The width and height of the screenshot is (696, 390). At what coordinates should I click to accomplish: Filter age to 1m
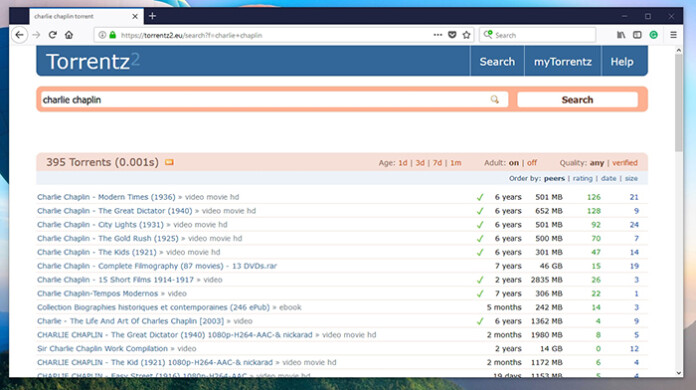coord(455,163)
